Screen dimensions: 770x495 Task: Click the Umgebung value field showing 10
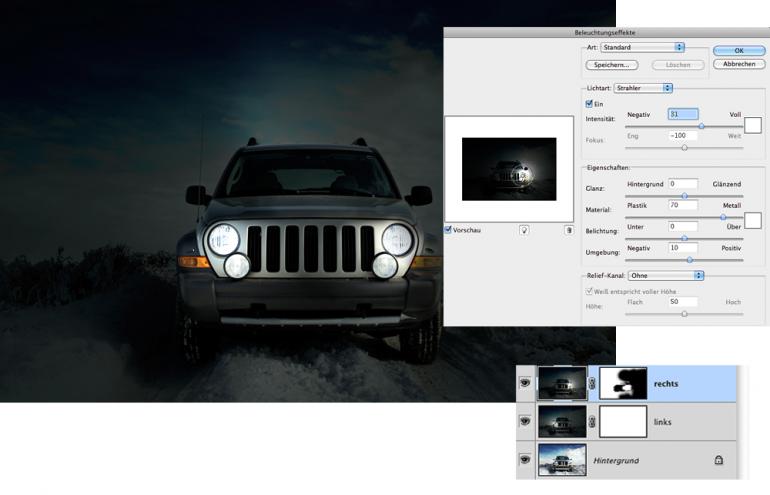coord(683,248)
